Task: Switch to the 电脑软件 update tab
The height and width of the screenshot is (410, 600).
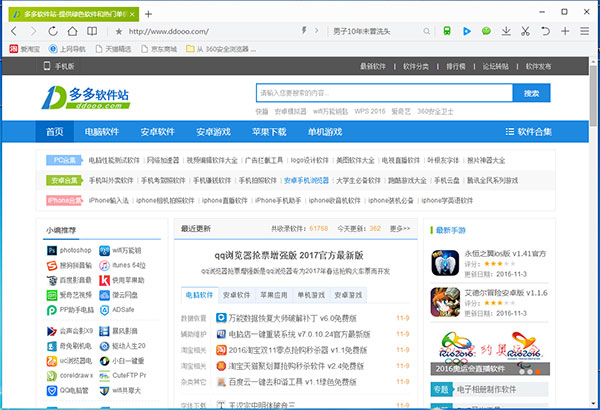Action: 199,295
